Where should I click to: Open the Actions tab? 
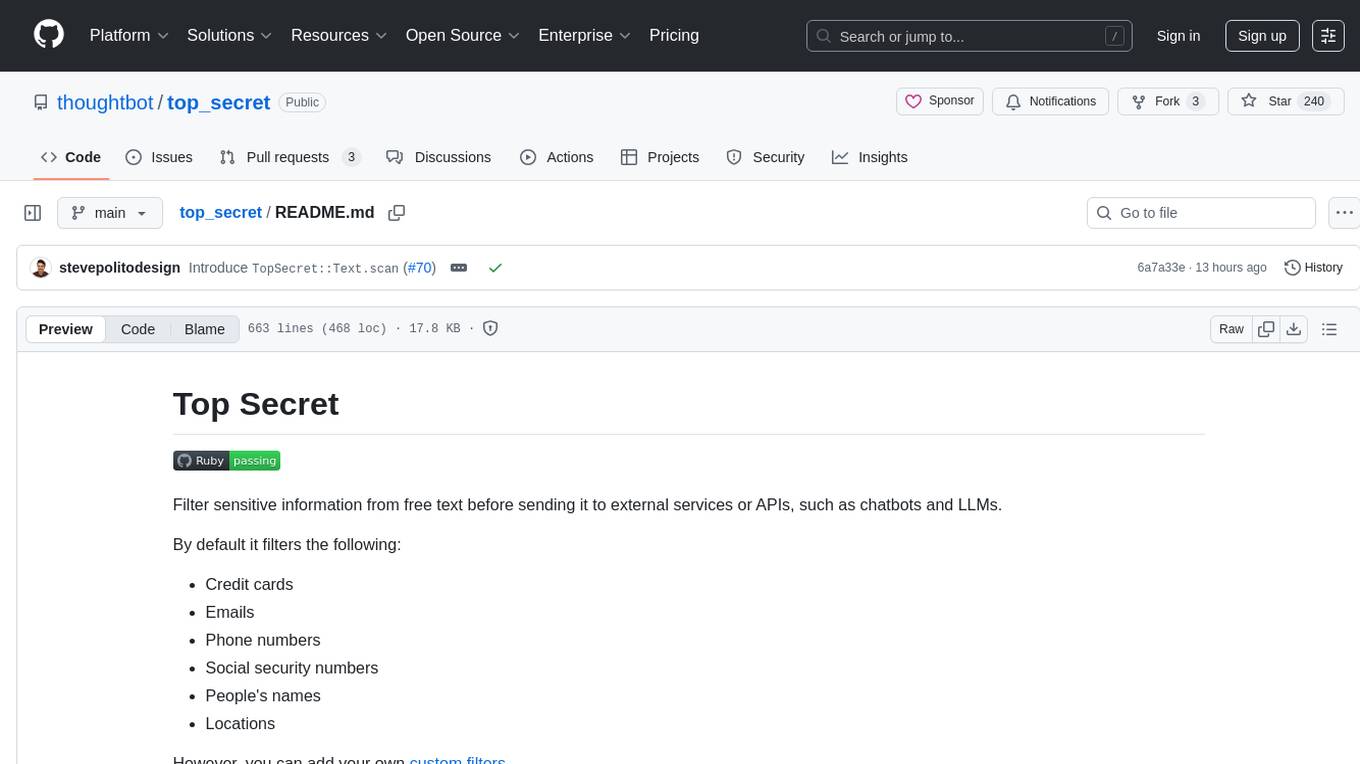coord(557,157)
